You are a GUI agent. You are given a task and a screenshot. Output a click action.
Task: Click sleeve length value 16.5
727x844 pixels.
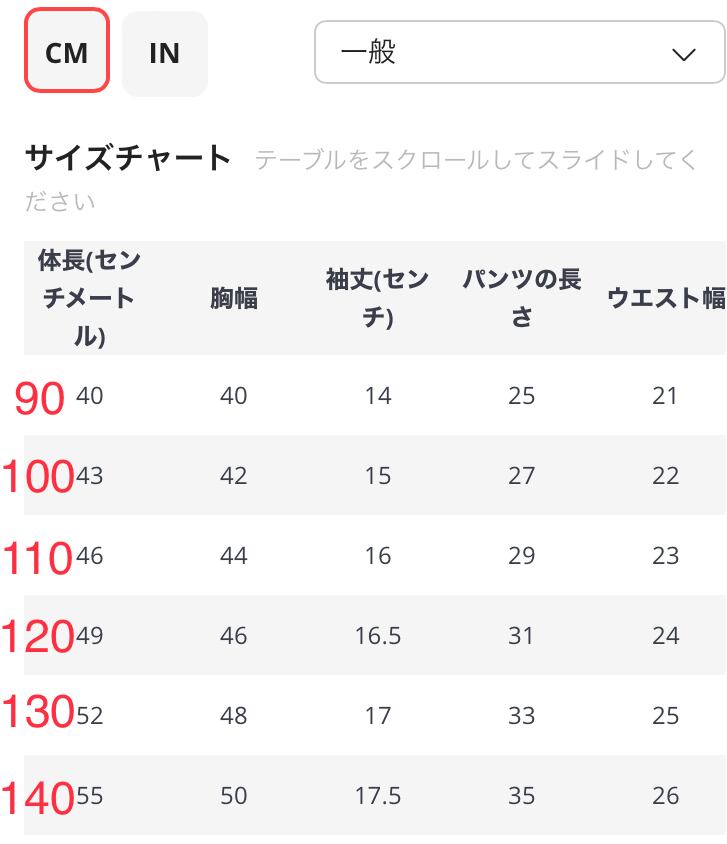click(x=378, y=636)
